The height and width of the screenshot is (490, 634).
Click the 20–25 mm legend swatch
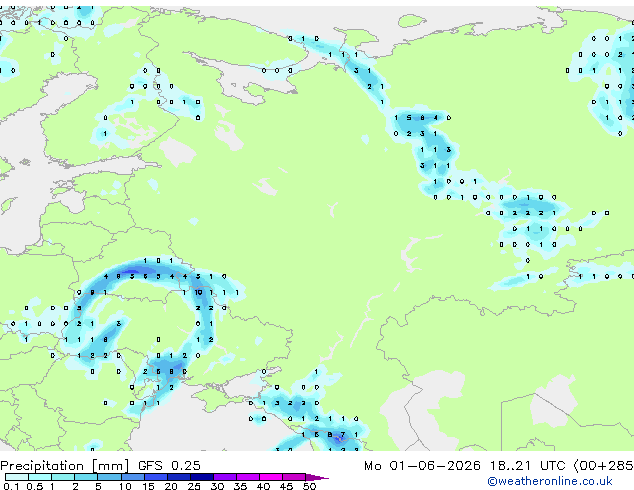pos(178,477)
